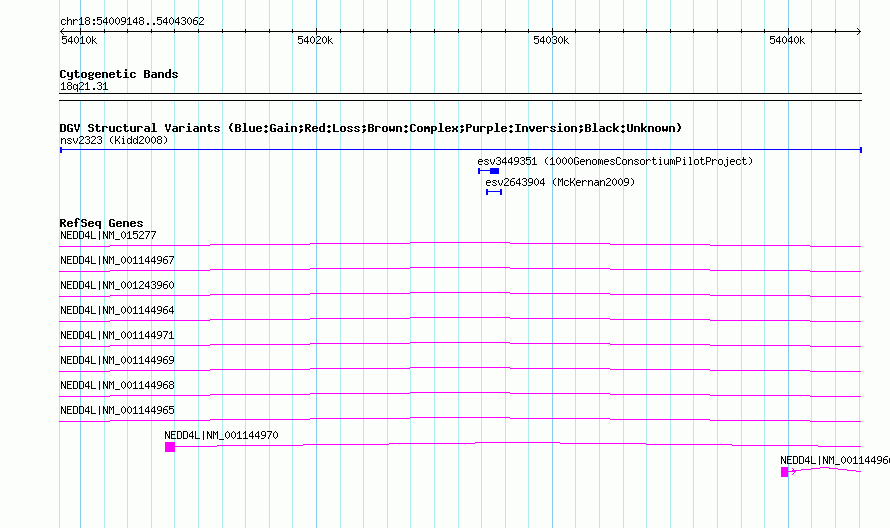Click the 54040k ruler tick label
Viewport: 890px width, 528px height.
(x=787, y=40)
